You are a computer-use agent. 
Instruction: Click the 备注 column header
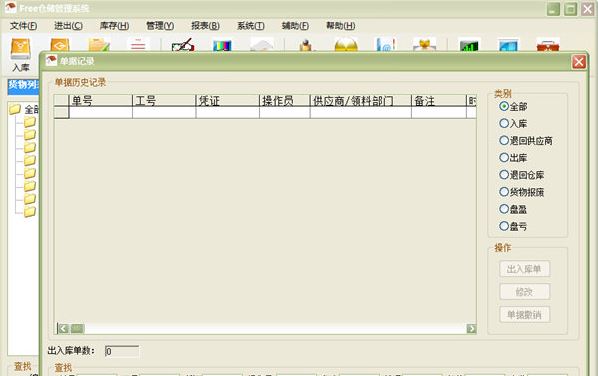[x=439, y=101]
